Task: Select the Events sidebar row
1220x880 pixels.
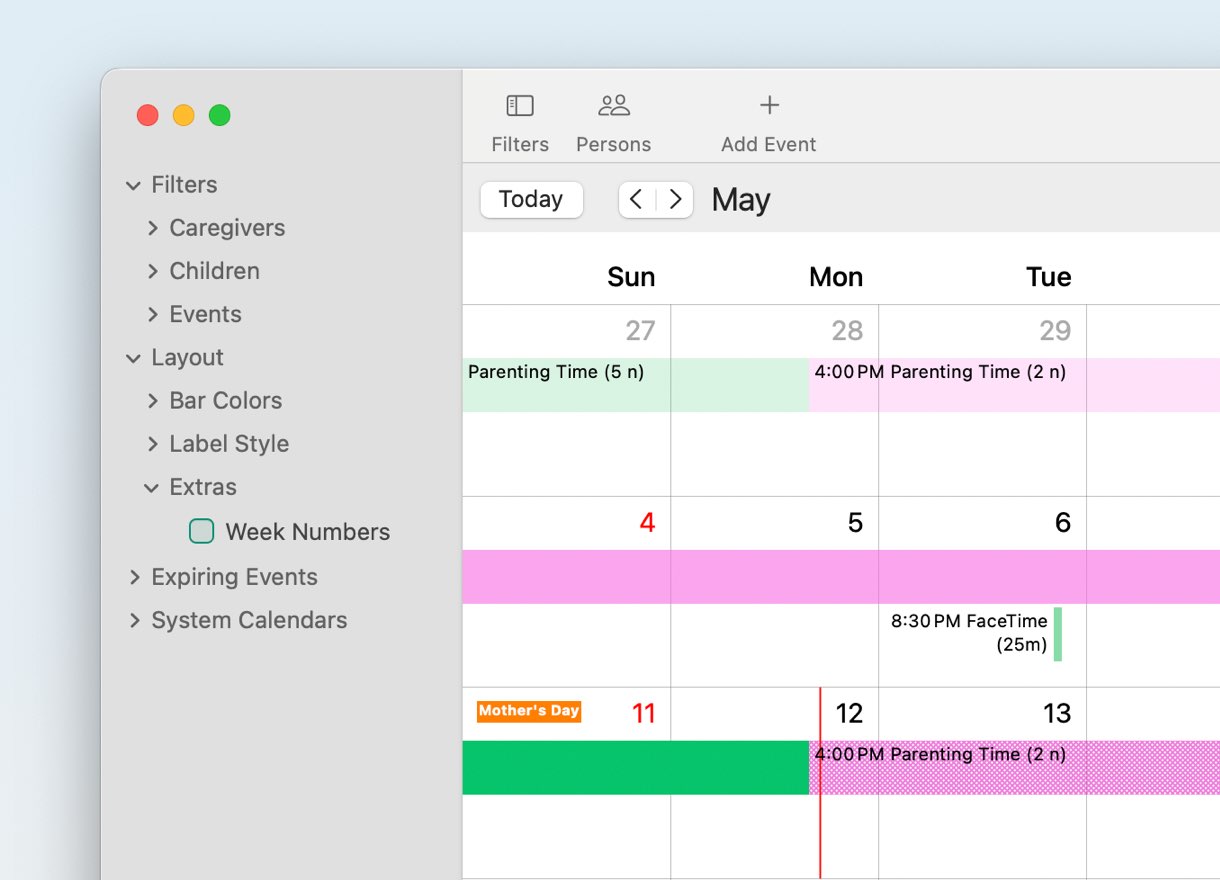Action: pos(205,314)
